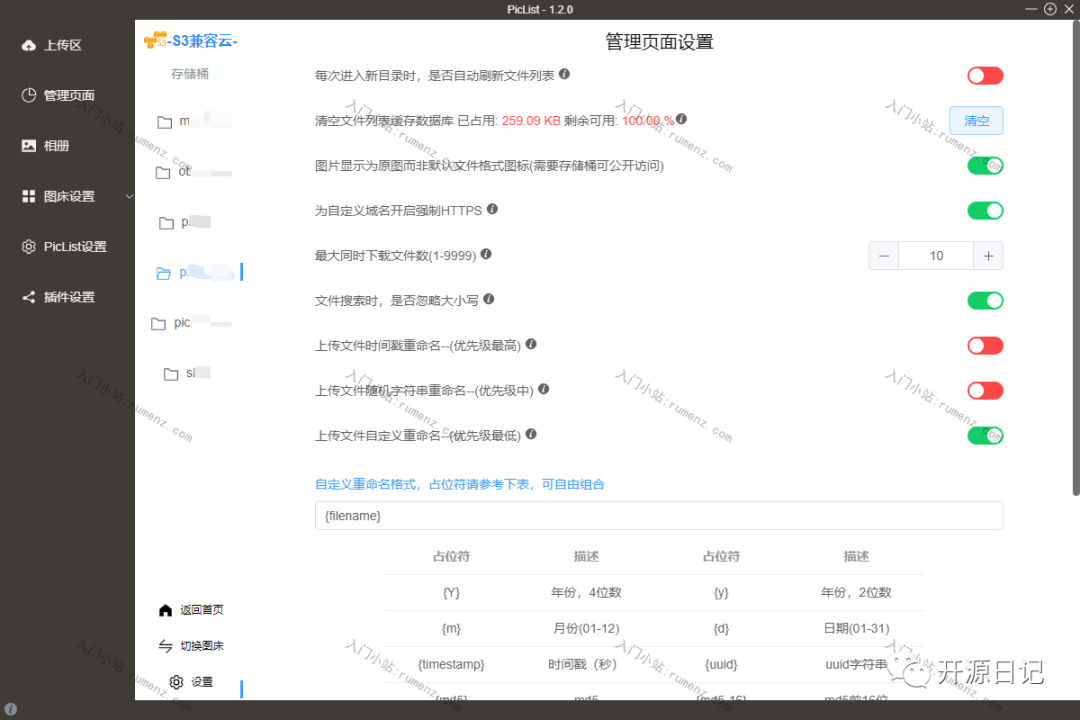Click info icon beside 随机字符串重命名
1080x720 pixels.
[543, 389]
